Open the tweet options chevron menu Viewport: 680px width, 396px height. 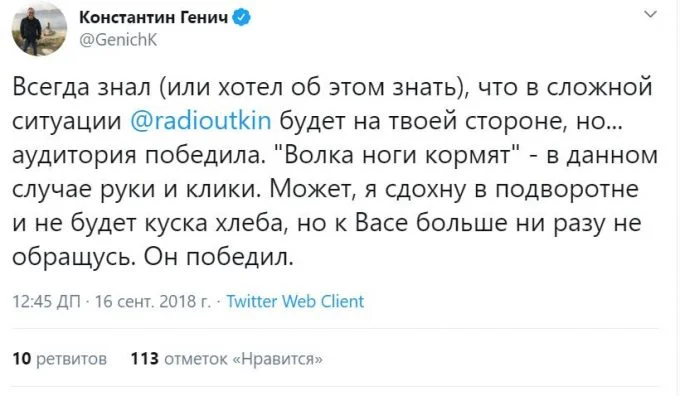click(x=651, y=15)
